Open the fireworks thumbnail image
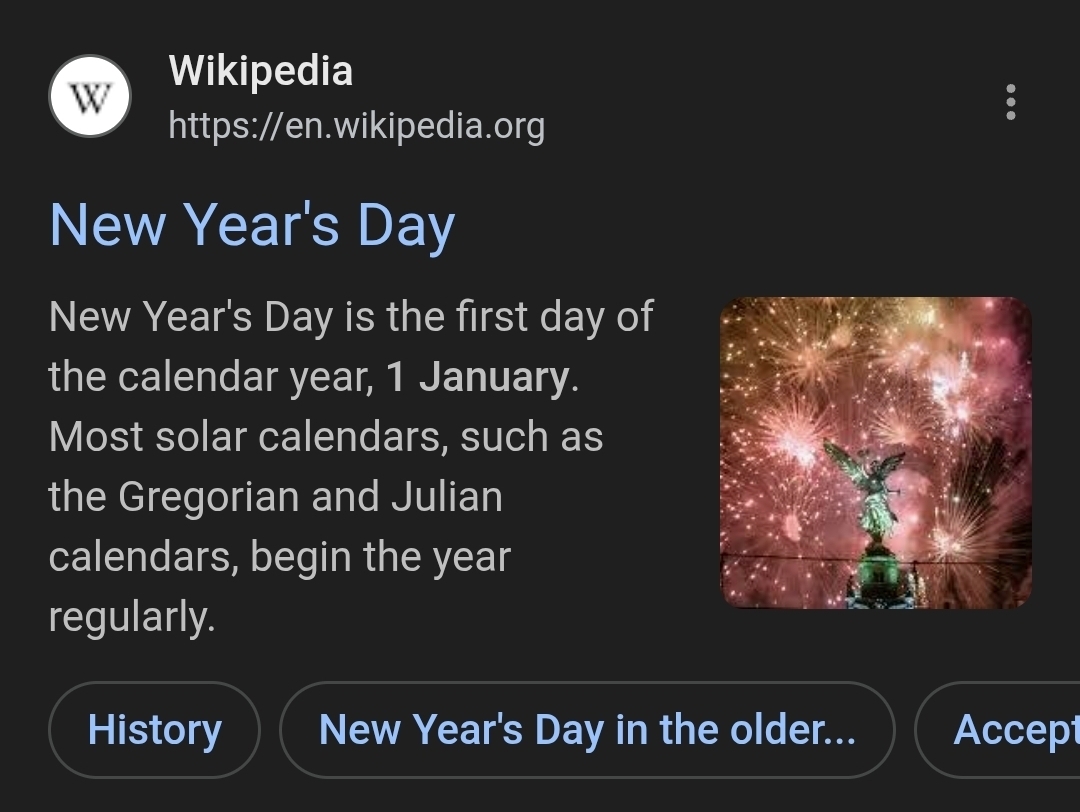The width and height of the screenshot is (1080, 812). pos(875,452)
